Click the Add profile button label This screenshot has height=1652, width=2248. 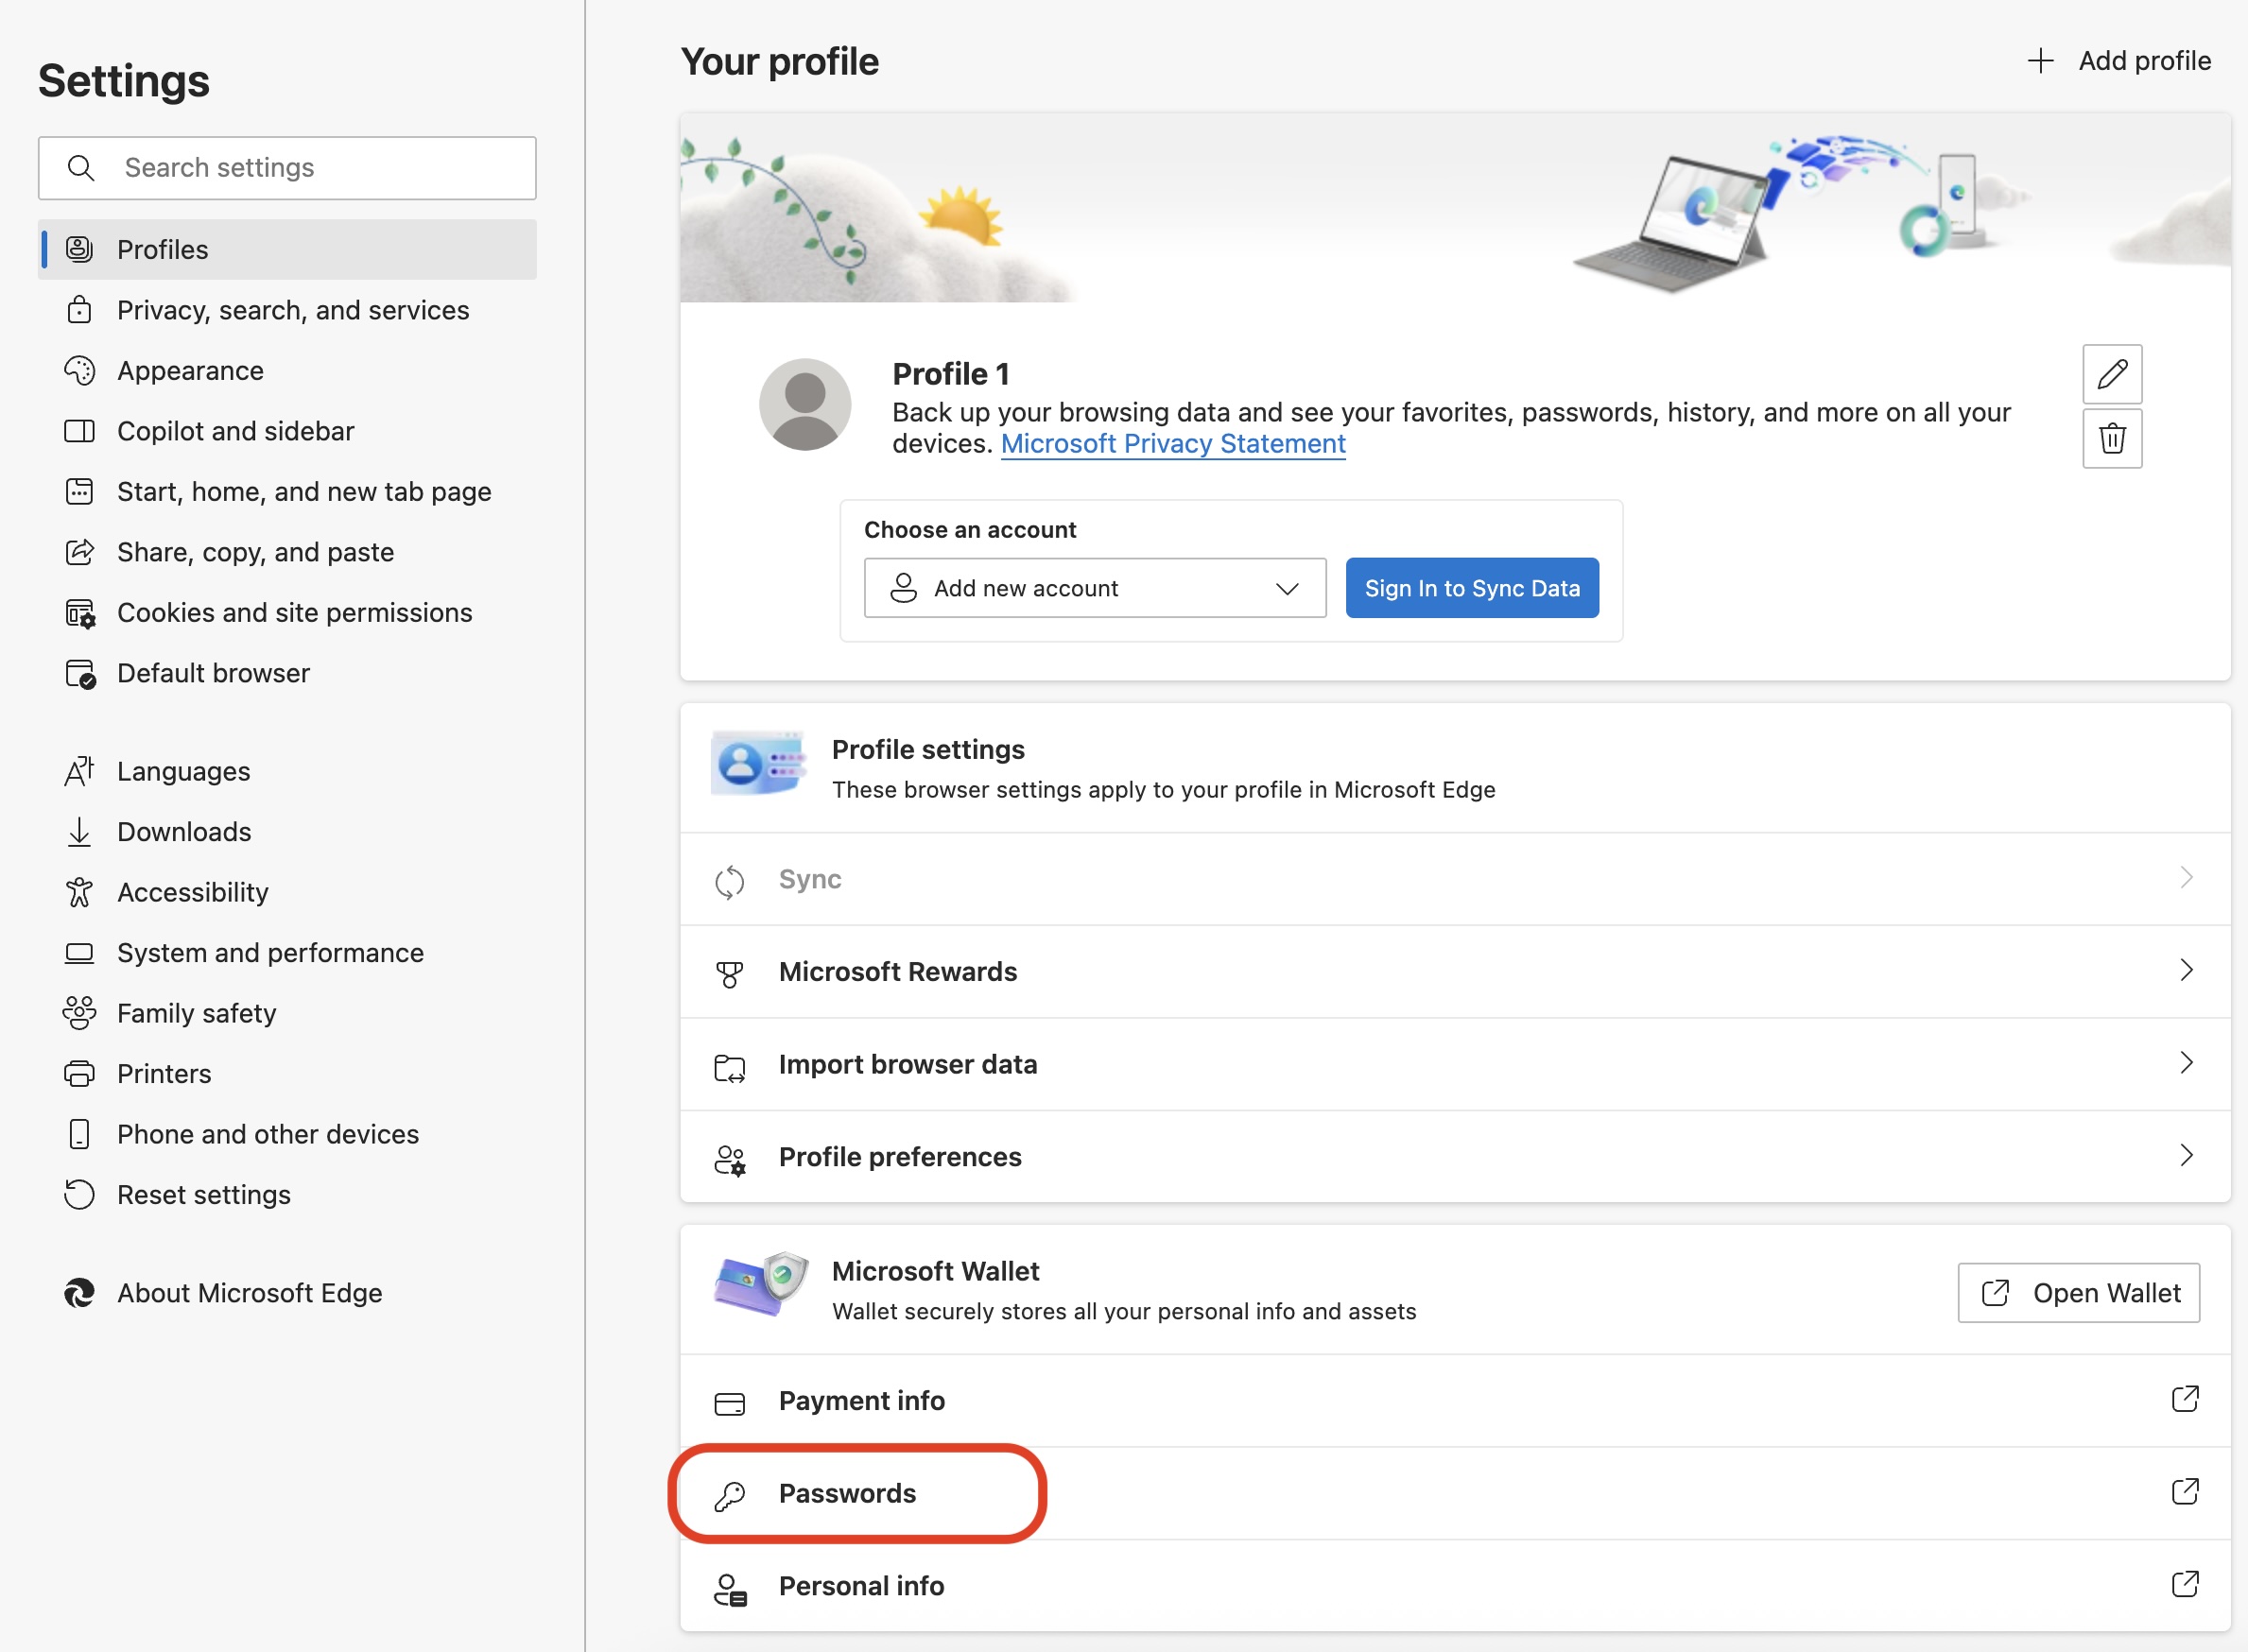tap(2144, 61)
